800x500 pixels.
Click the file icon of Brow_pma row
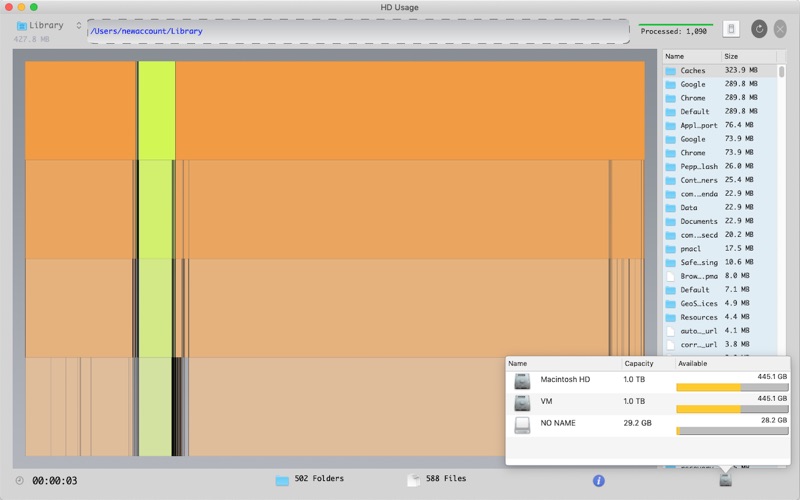[670, 276]
